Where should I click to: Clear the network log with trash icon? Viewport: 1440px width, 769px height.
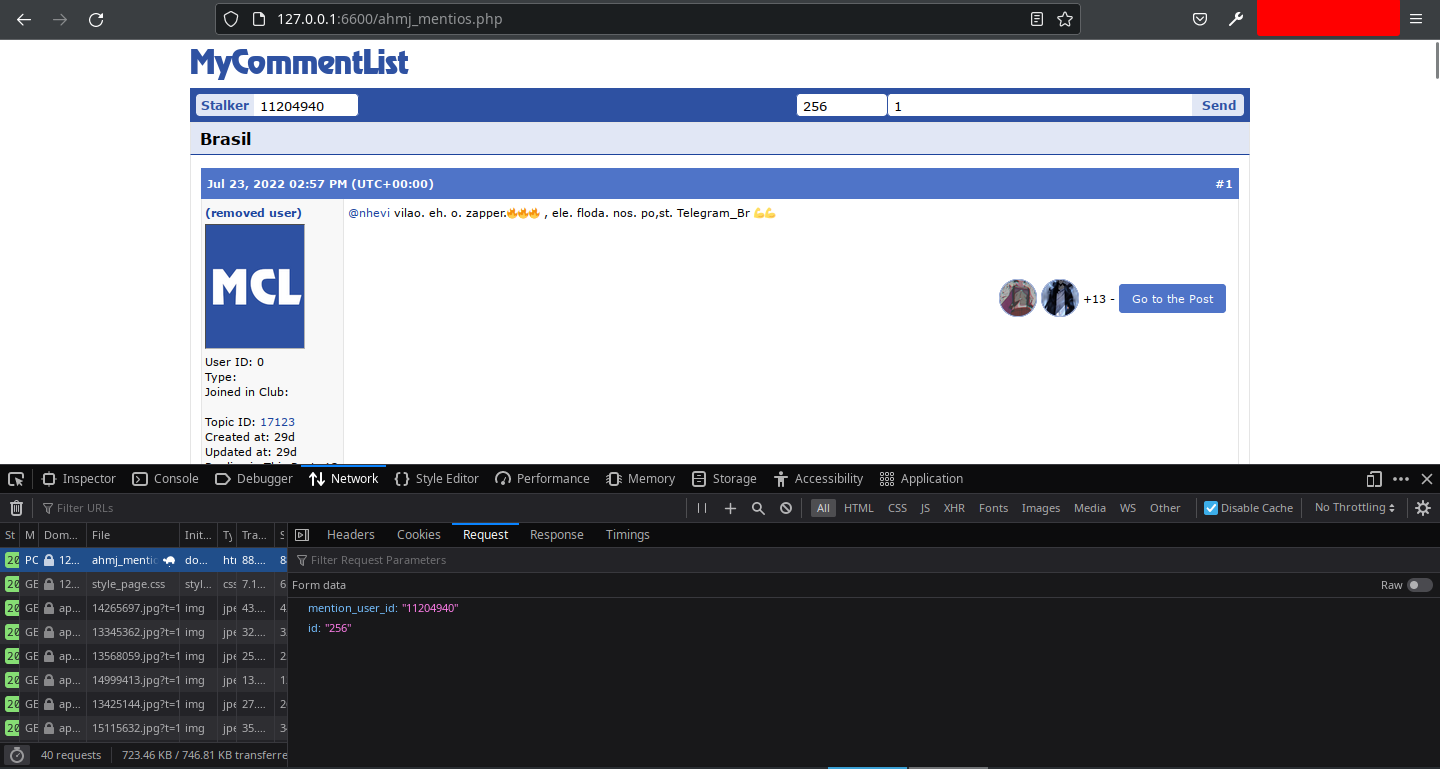click(16, 508)
